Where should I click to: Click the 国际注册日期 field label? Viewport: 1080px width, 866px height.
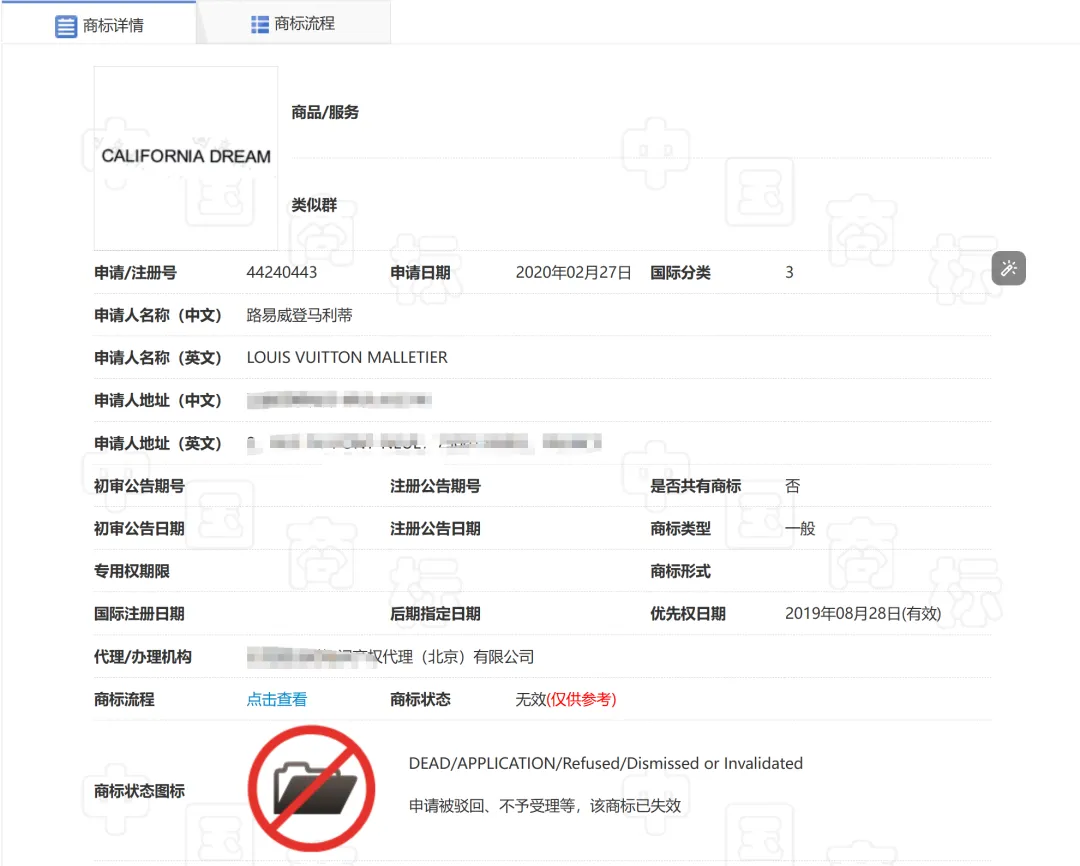pos(139,614)
